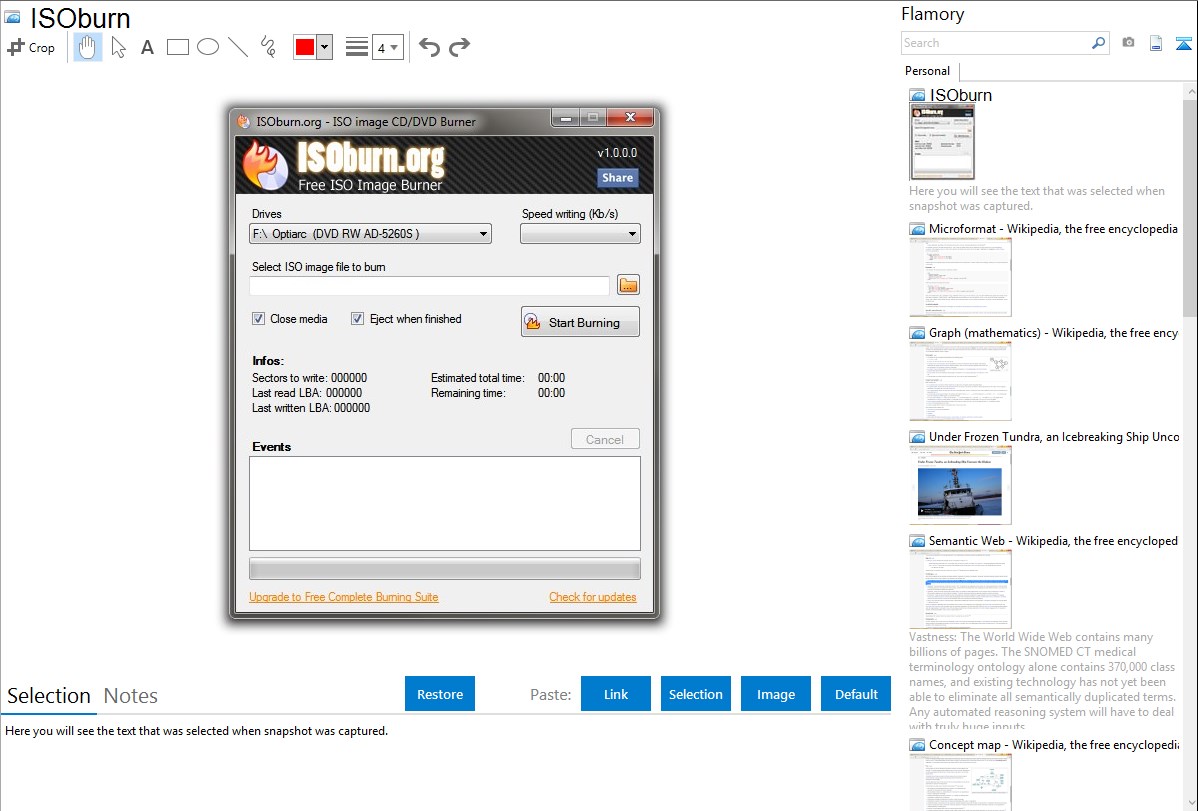Viewport: 1198px width, 811px height.
Task: Click inside the Events log box
Action: (x=445, y=503)
